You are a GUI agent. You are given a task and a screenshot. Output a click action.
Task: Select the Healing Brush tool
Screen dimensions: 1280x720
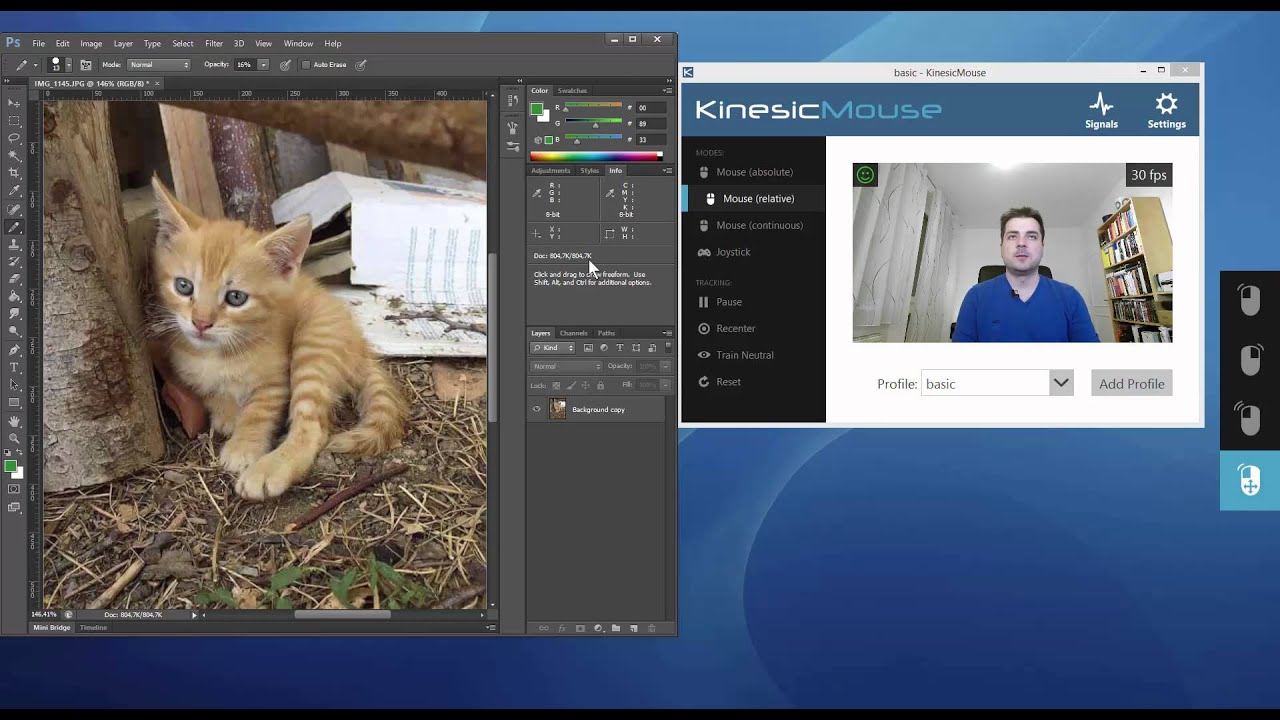[x=14, y=207]
